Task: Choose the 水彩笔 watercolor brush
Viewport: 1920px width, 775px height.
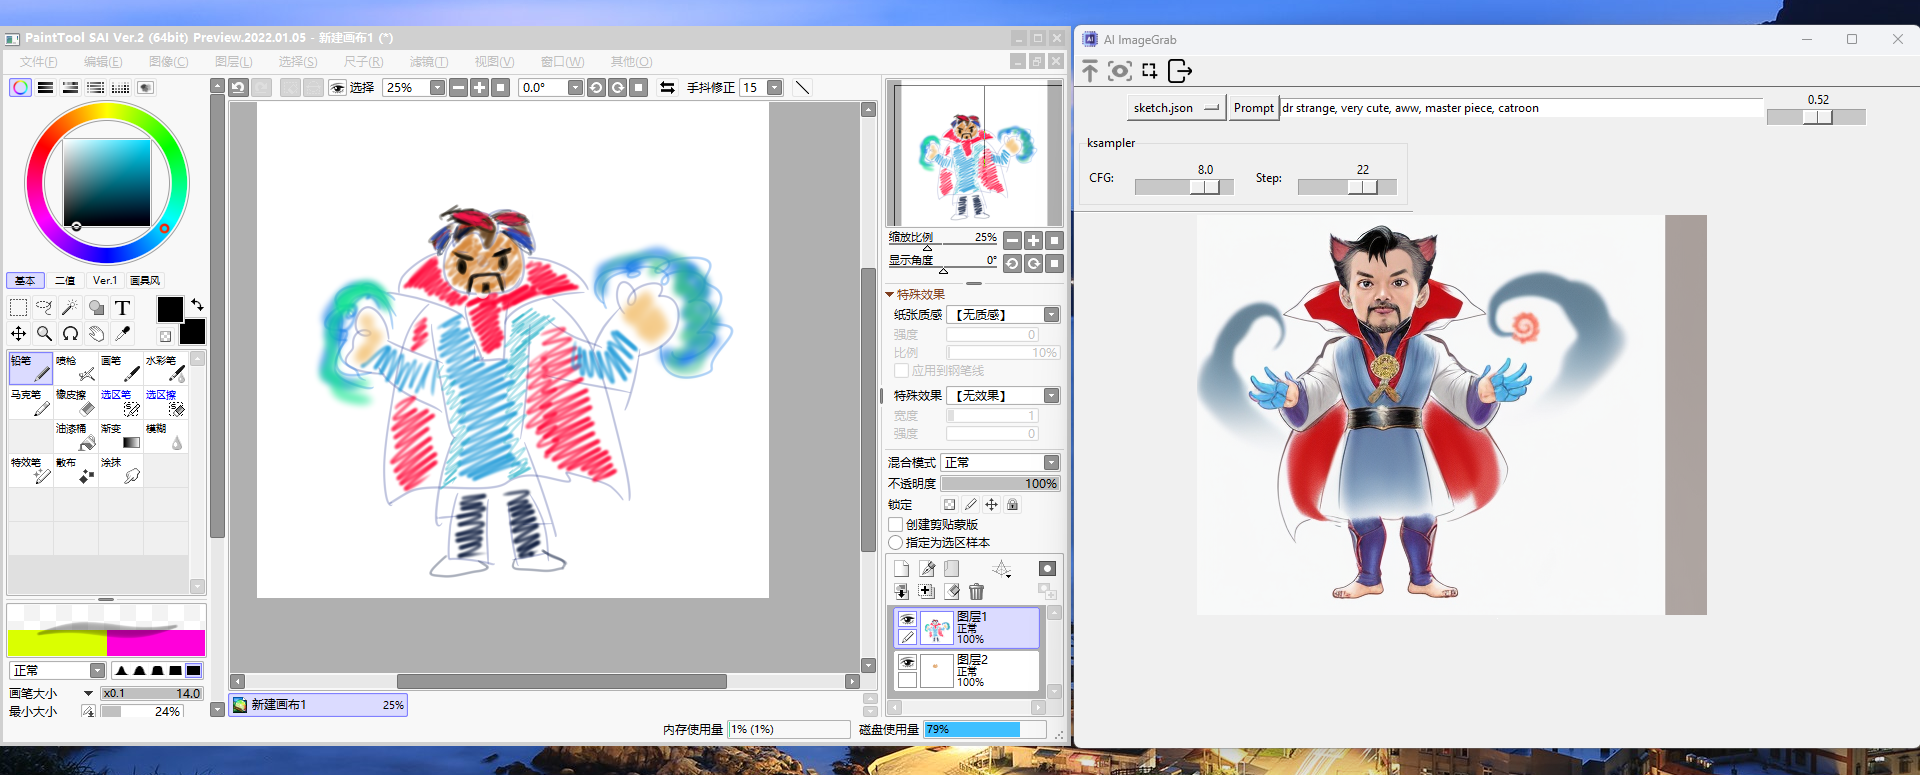Action: [x=166, y=368]
